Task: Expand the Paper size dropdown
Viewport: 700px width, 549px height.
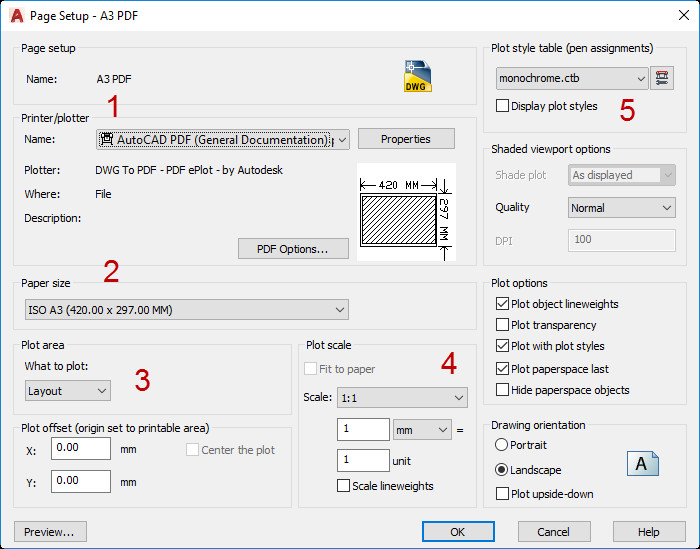Action: tap(186, 310)
